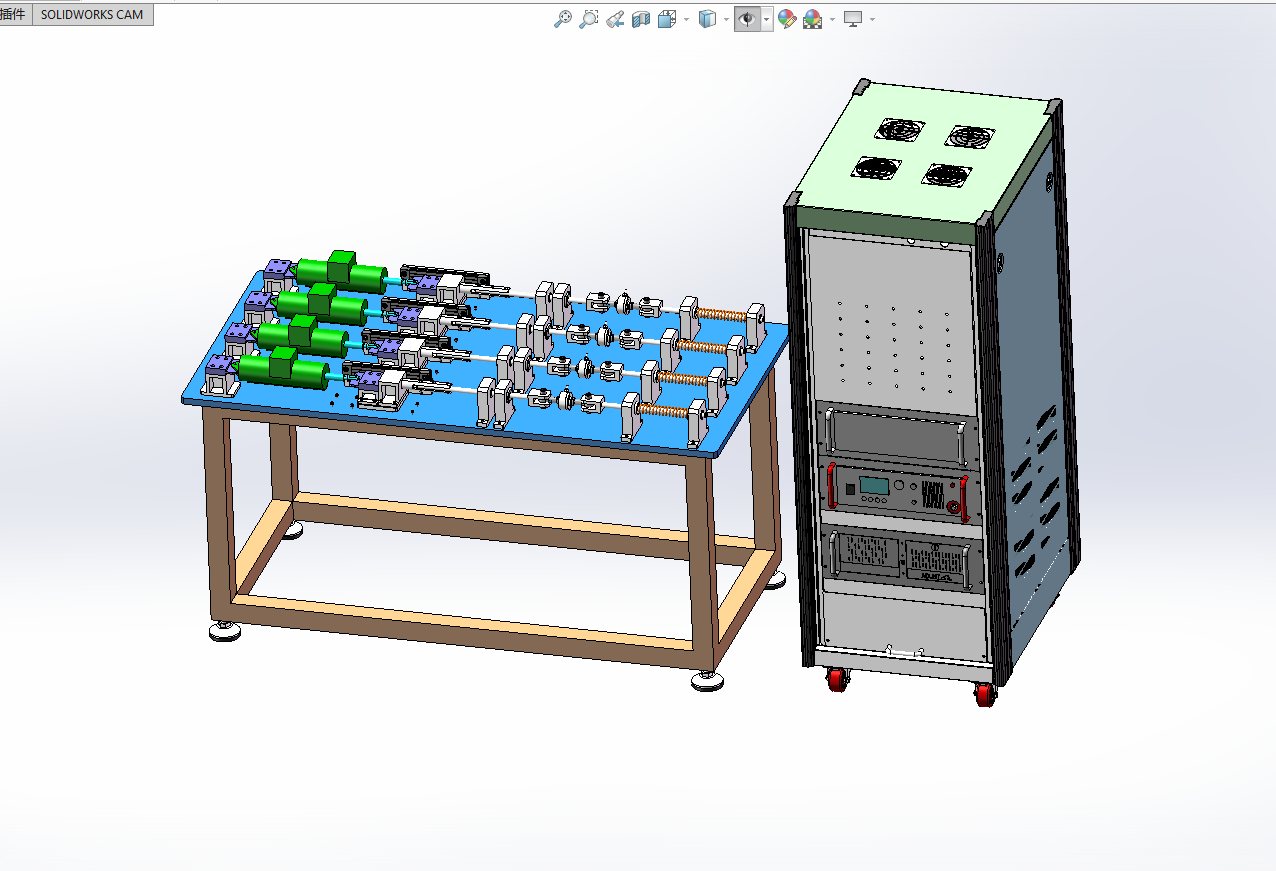Switch to the SOLIDWORKS CAM tab
This screenshot has height=871, width=1276.
[92, 14]
